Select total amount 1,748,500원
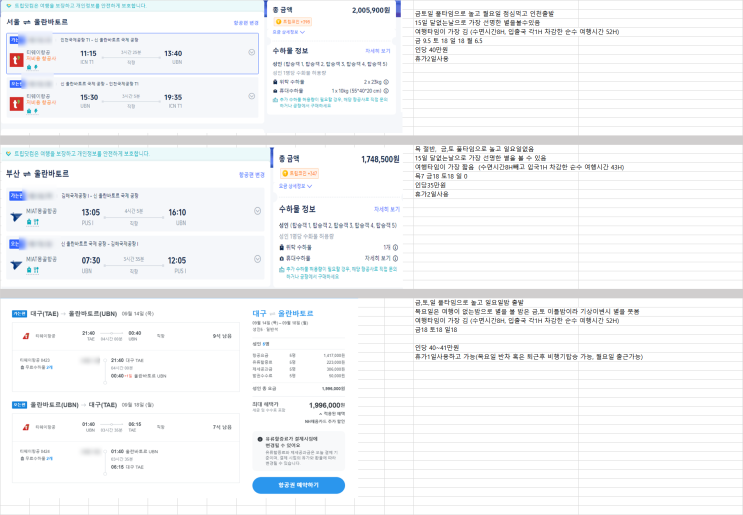This screenshot has height=515, width=743. tap(380, 159)
